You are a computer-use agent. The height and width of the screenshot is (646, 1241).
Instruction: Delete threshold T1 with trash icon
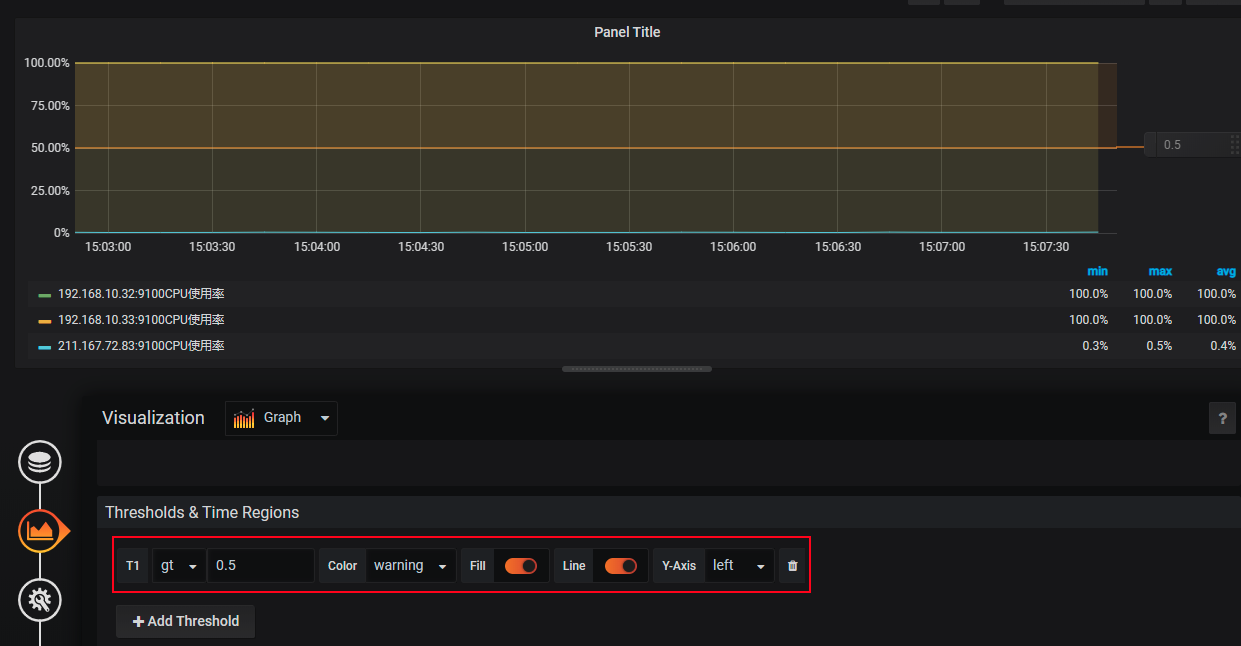coord(793,566)
